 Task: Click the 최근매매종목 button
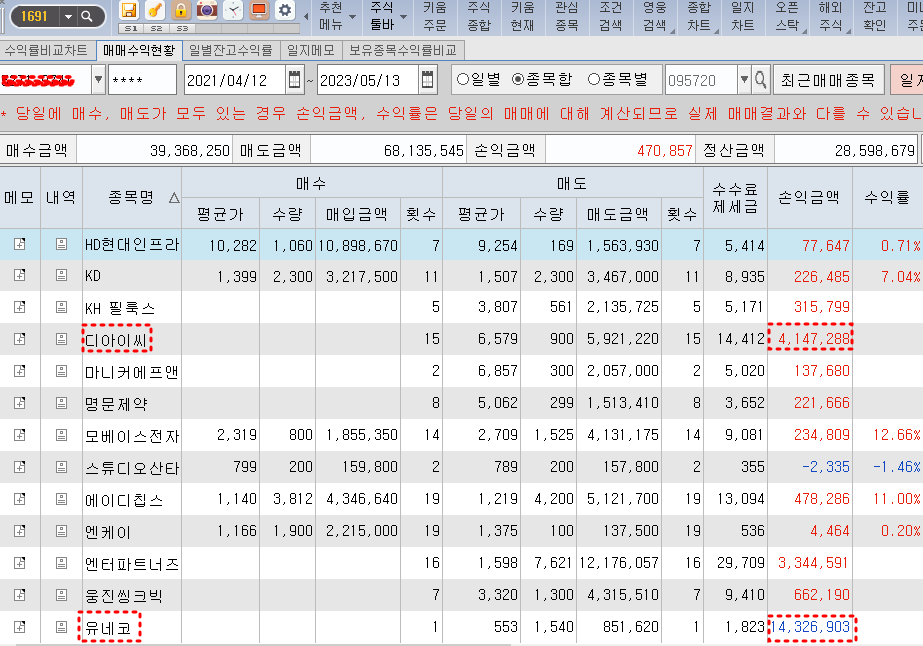pos(828,79)
